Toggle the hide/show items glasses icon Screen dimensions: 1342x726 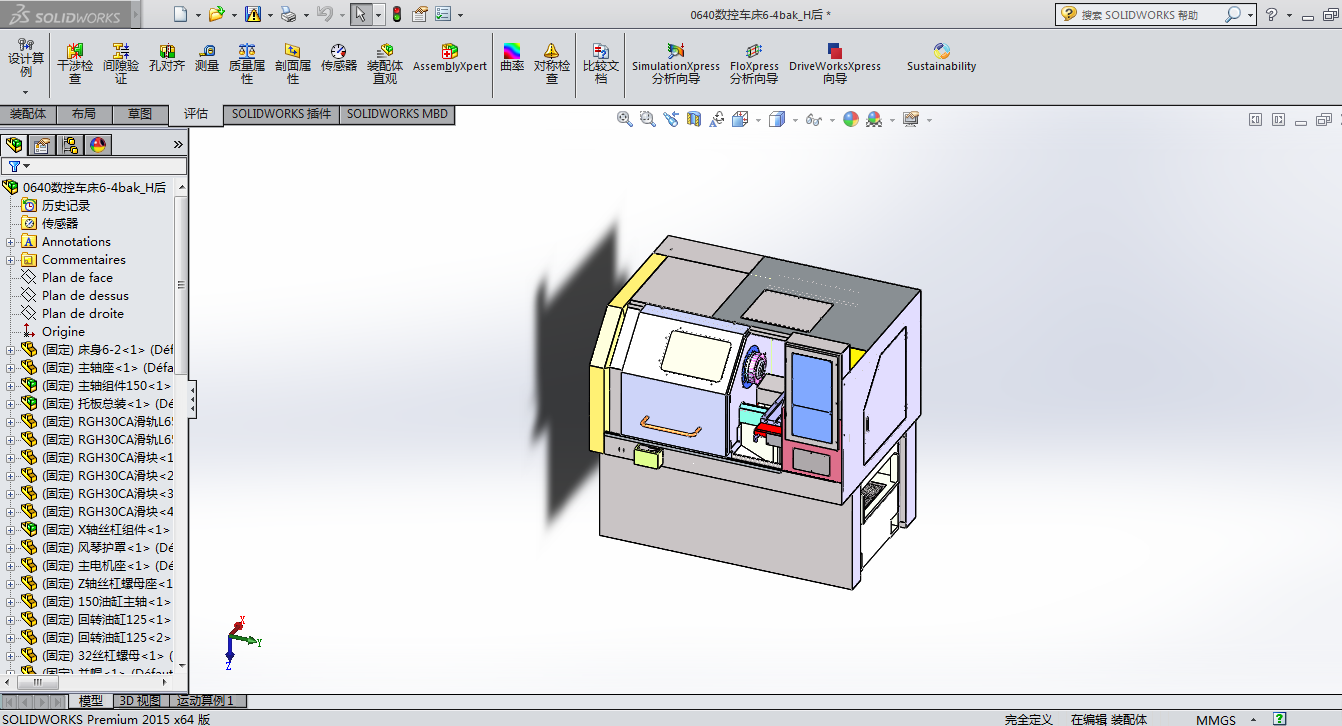[814, 119]
